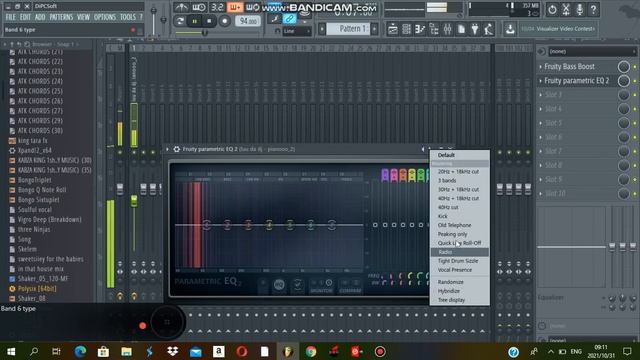Image resolution: width=640 pixels, height=360 pixels.
Task: Choose the Kick preset
Action: pos(442,216)
